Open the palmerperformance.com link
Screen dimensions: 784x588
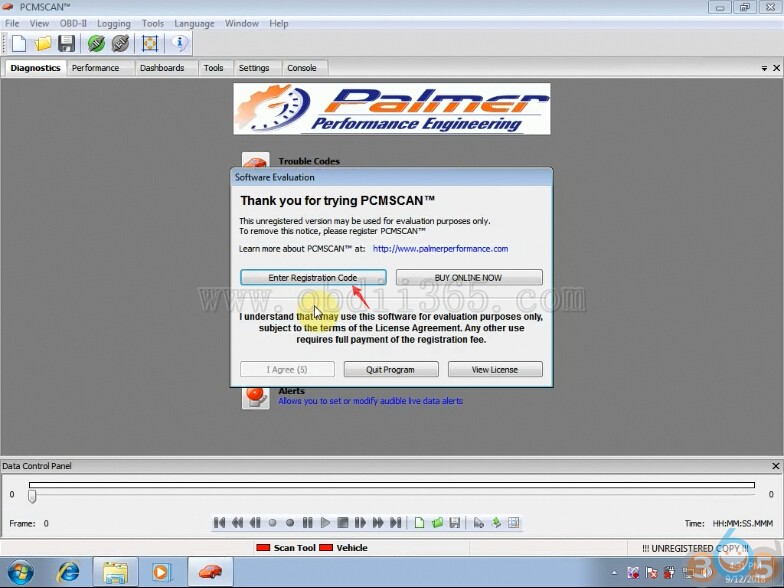pos(440,248)
